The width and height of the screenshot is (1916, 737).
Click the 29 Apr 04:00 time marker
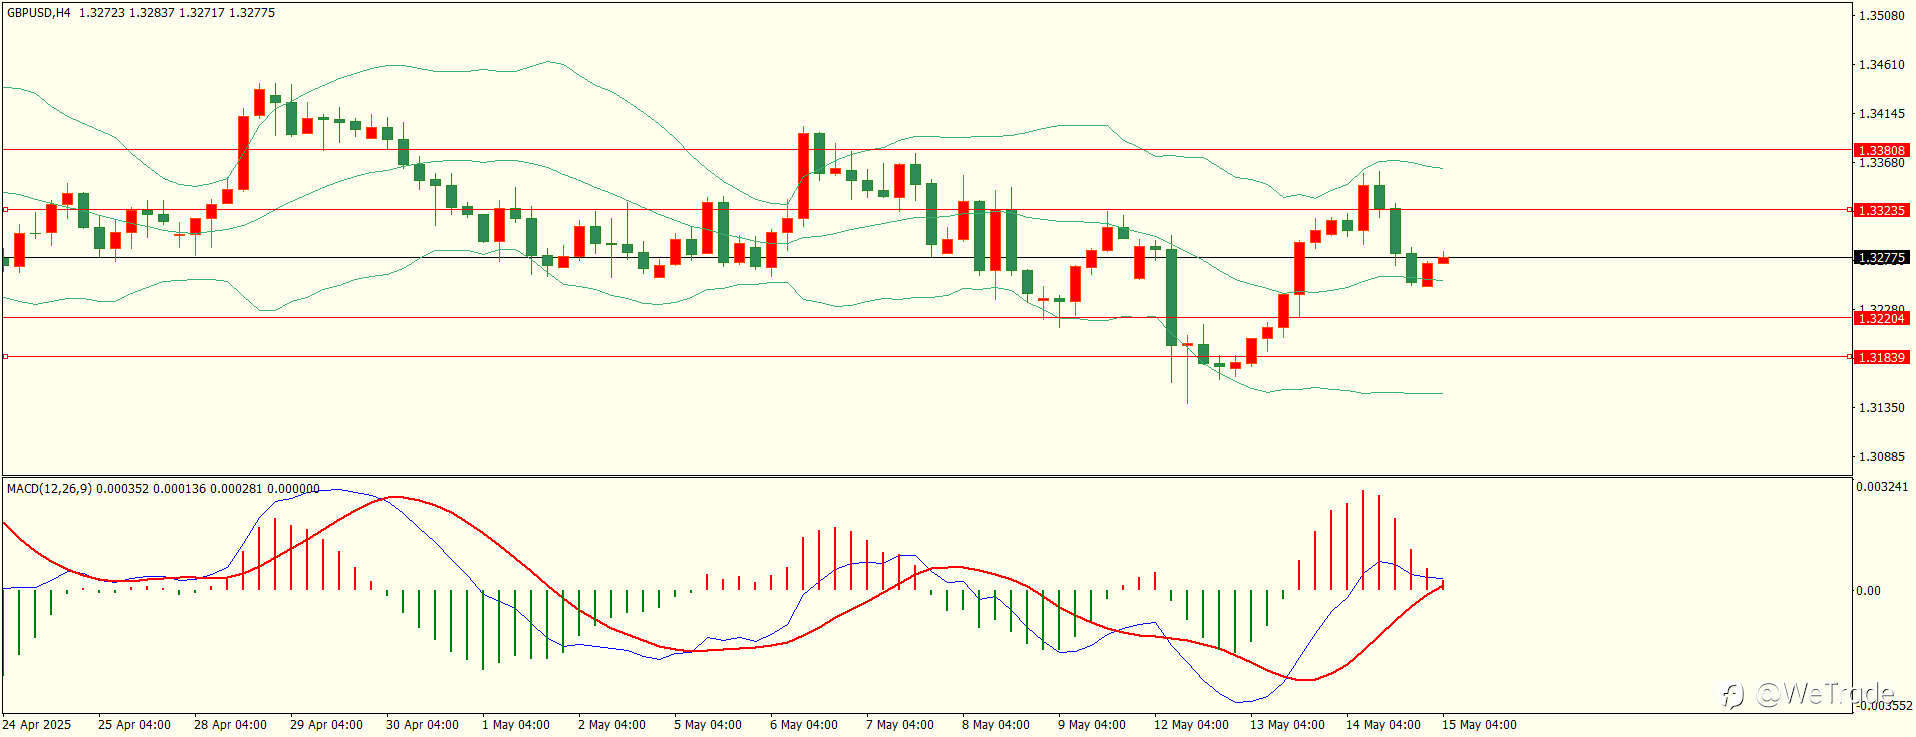[x=326, y=725]
